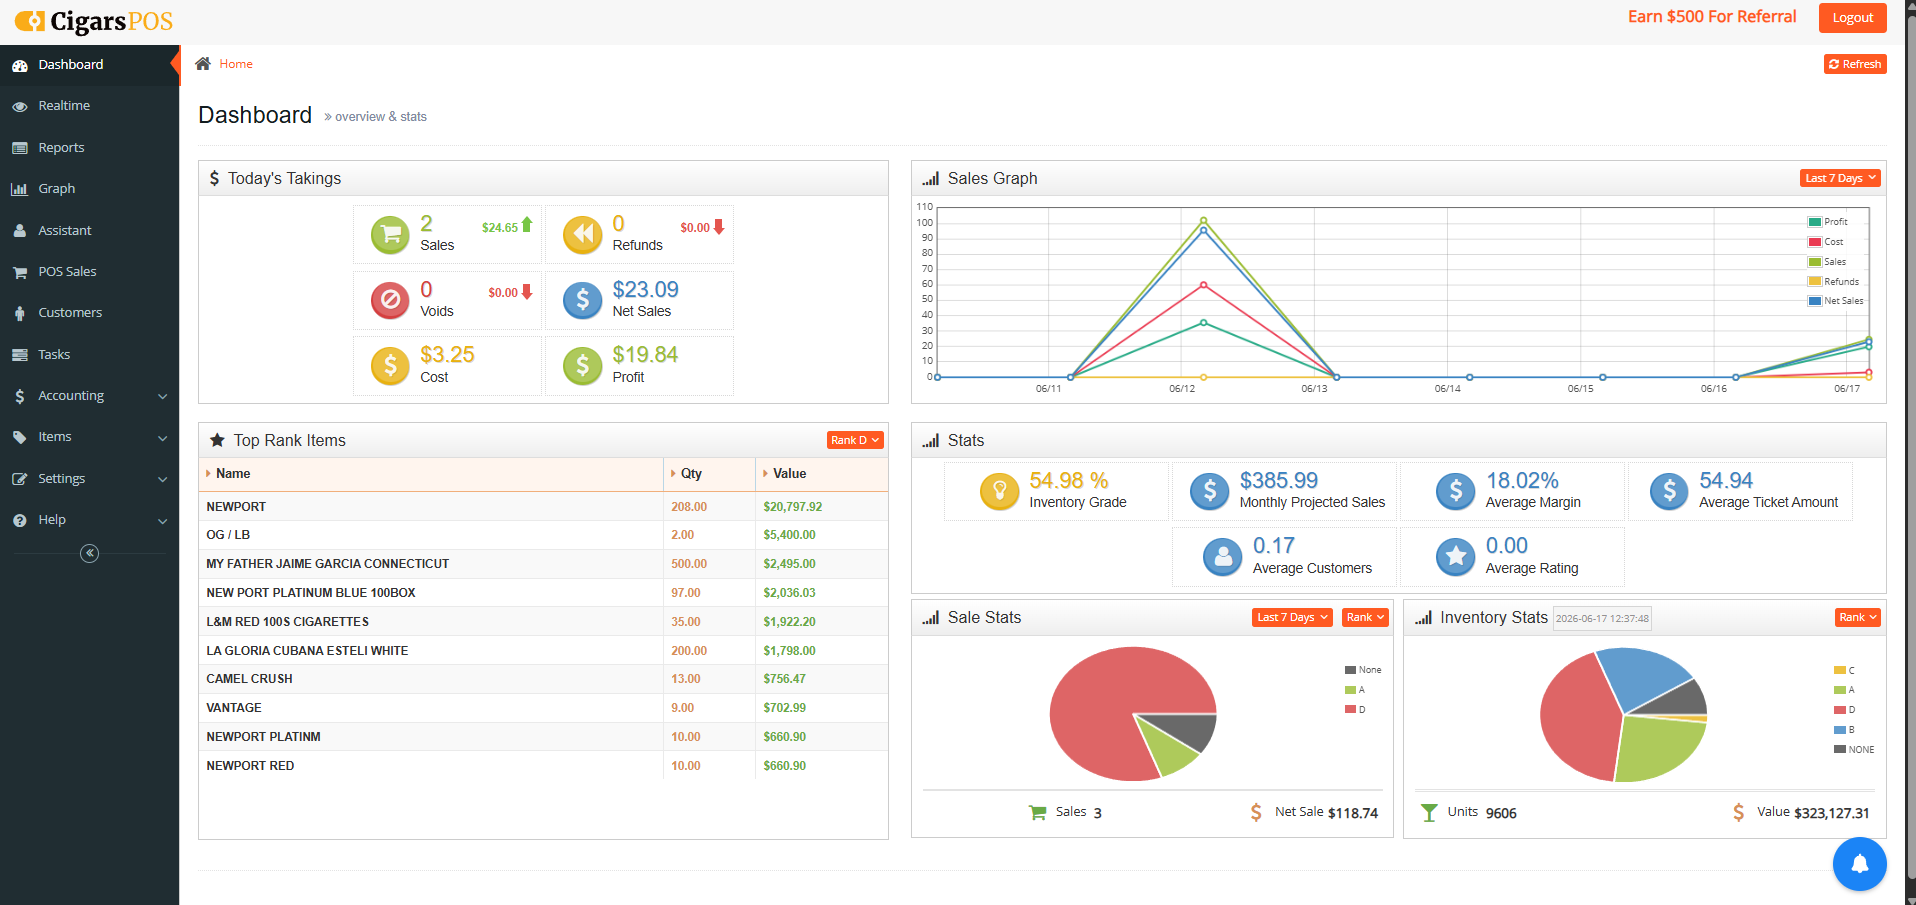Toggle the Profit legend swatch in Sales Graph
This screenshot has height=905, width=1916.
pyautogui.click(x=1814, y=222)
